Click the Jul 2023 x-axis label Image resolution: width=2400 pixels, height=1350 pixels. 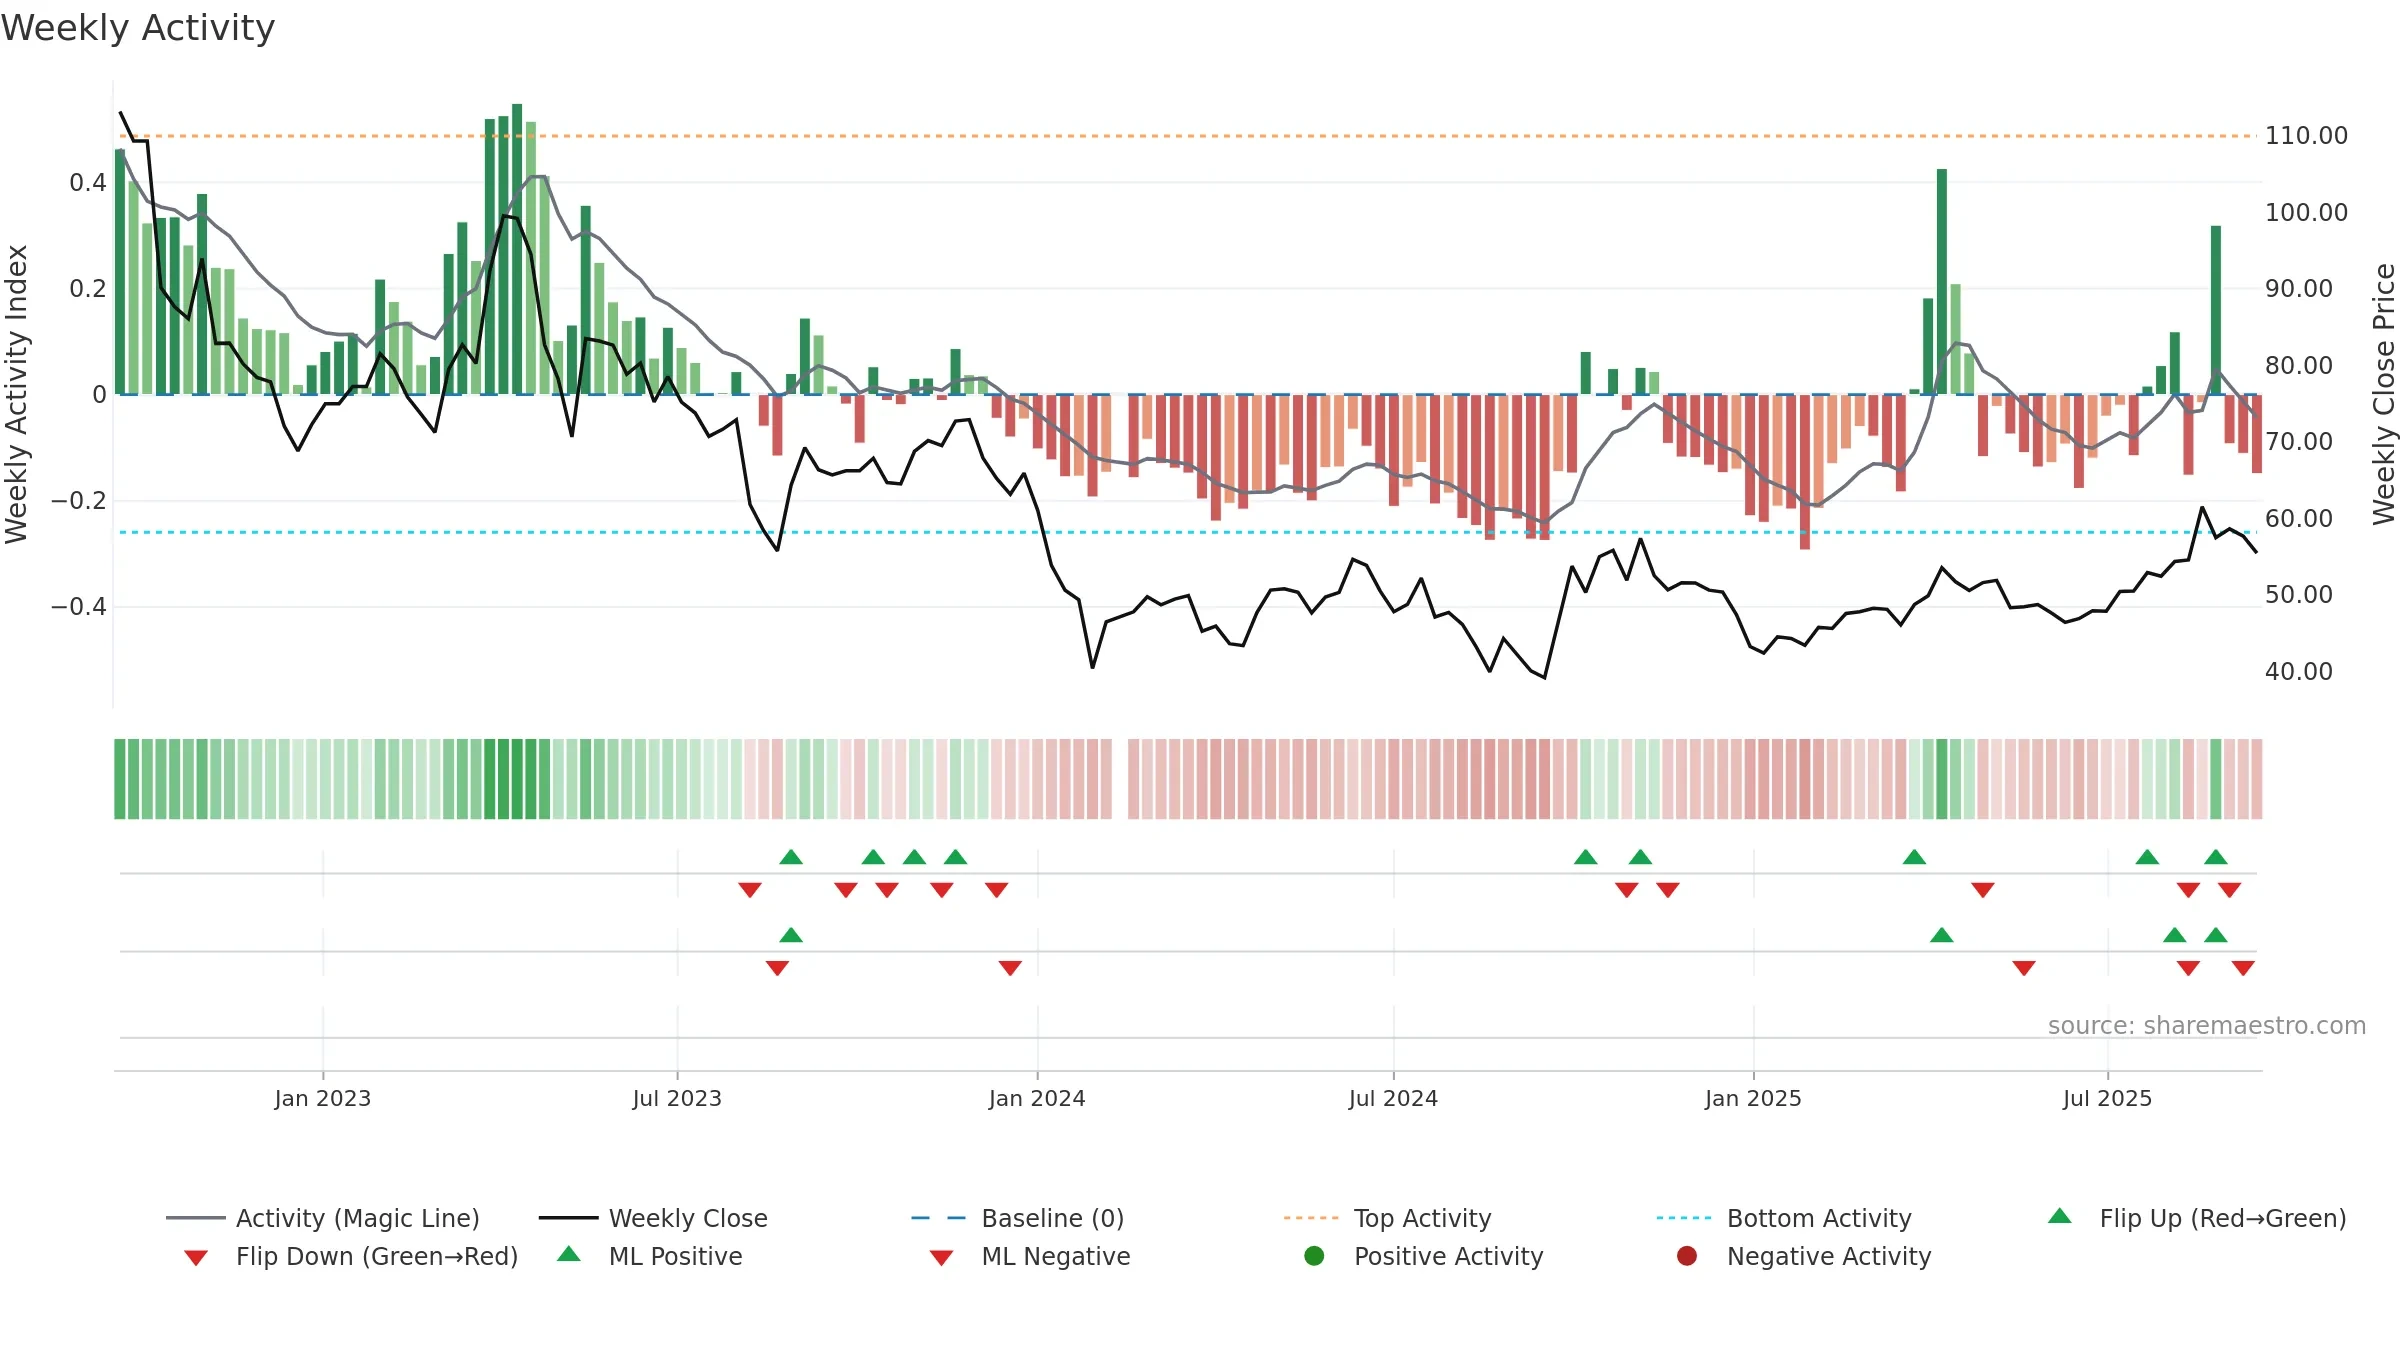[x=677, y=1098]
